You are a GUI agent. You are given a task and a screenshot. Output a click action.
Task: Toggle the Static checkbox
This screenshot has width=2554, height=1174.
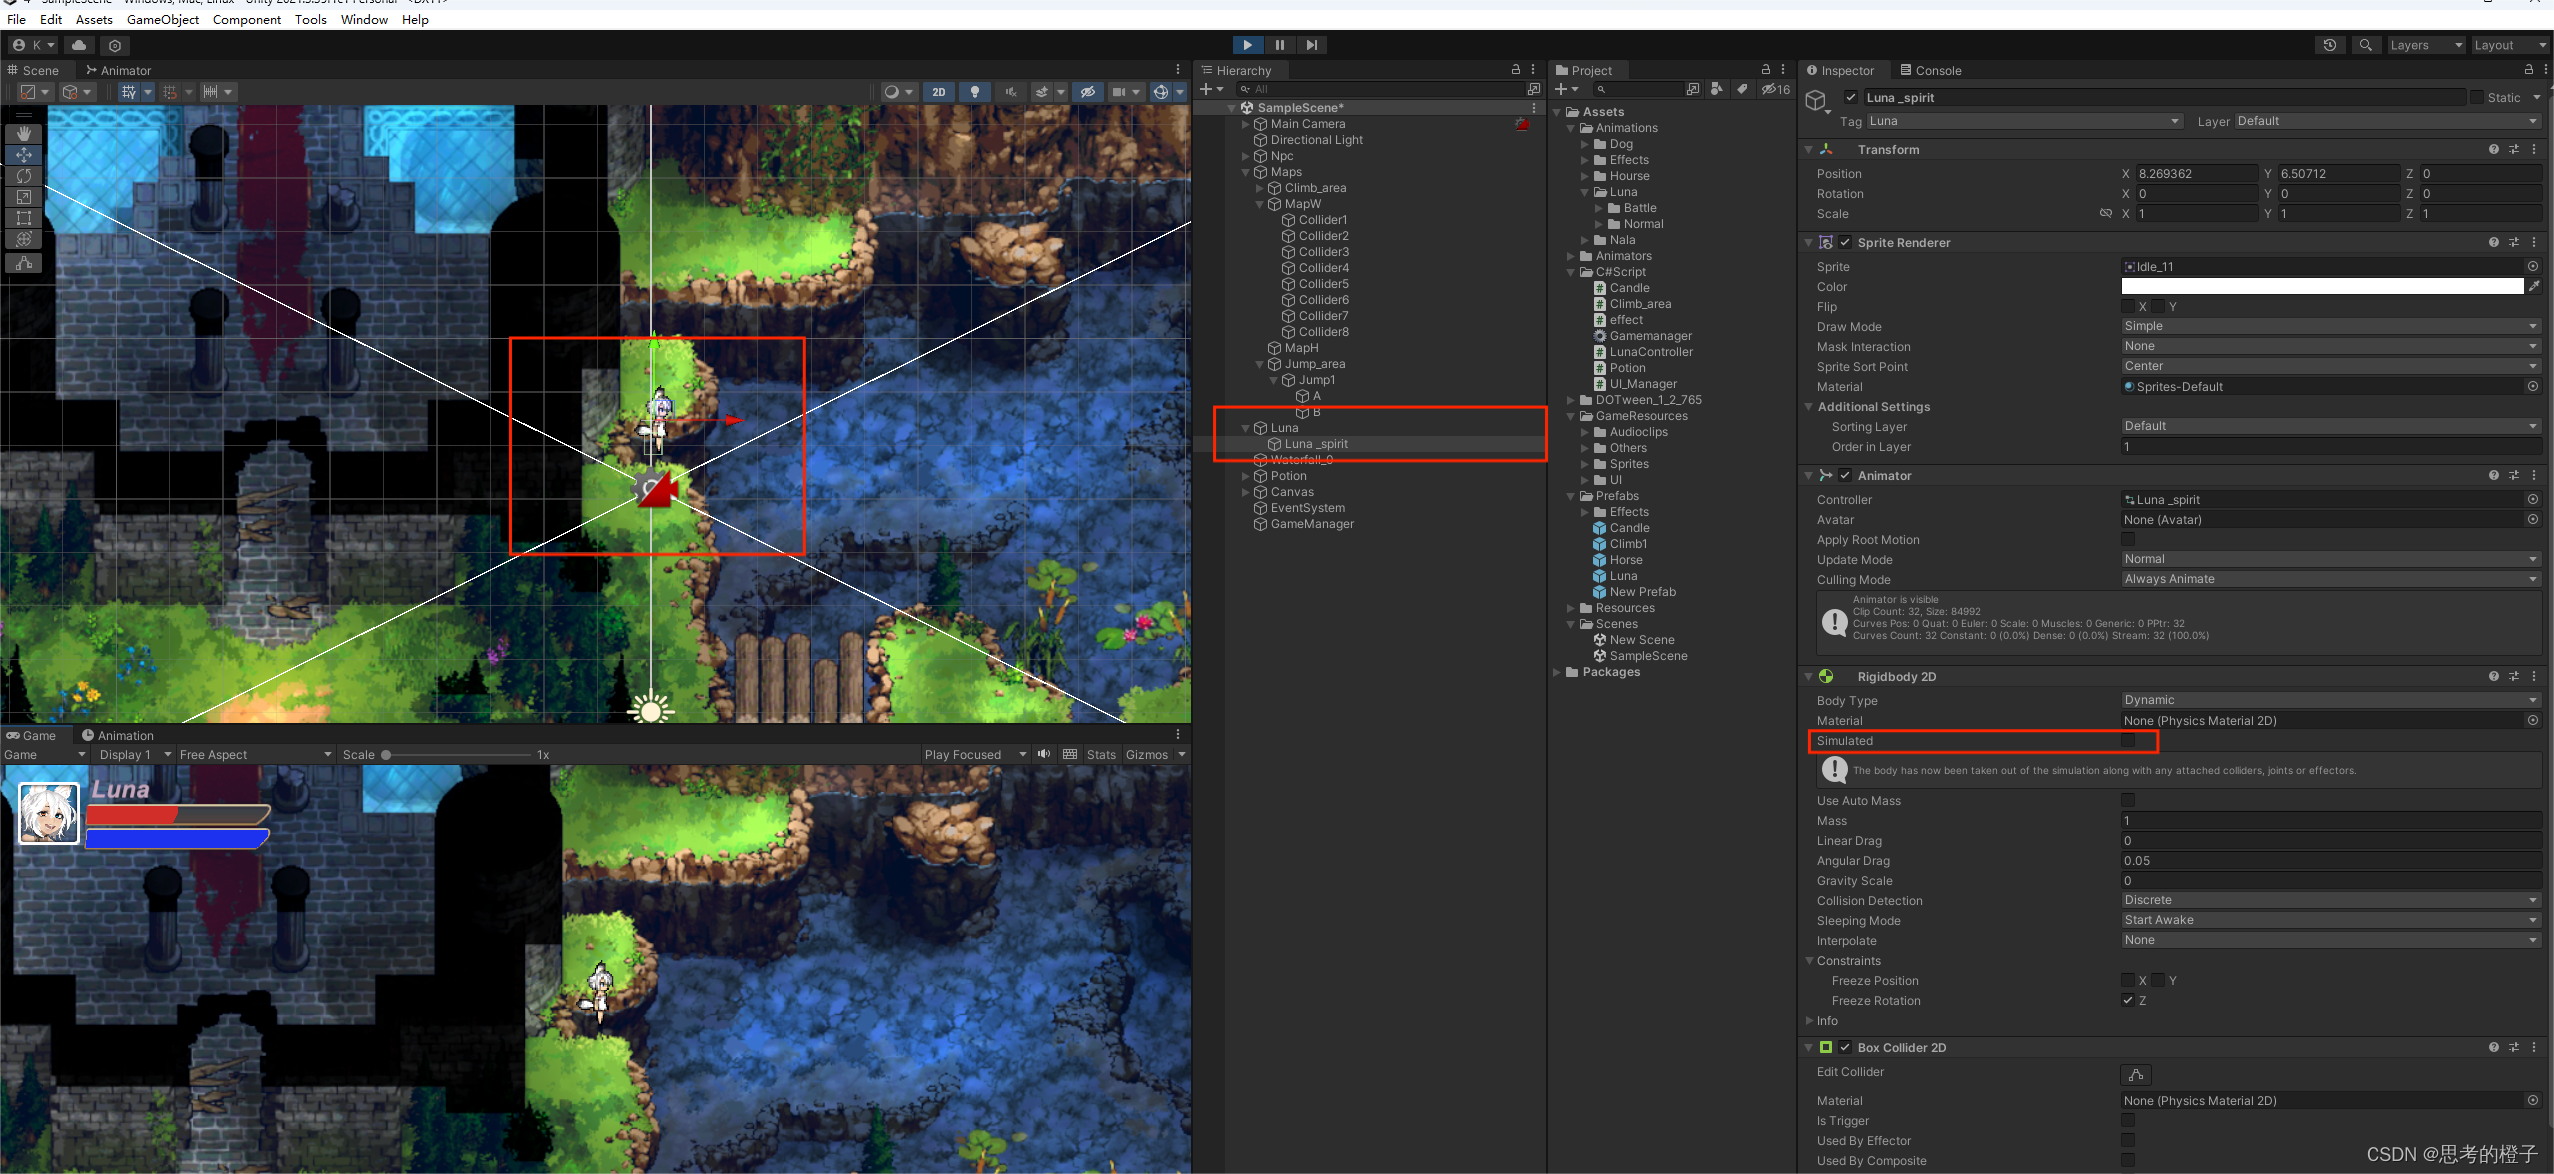pos(2476,98)
